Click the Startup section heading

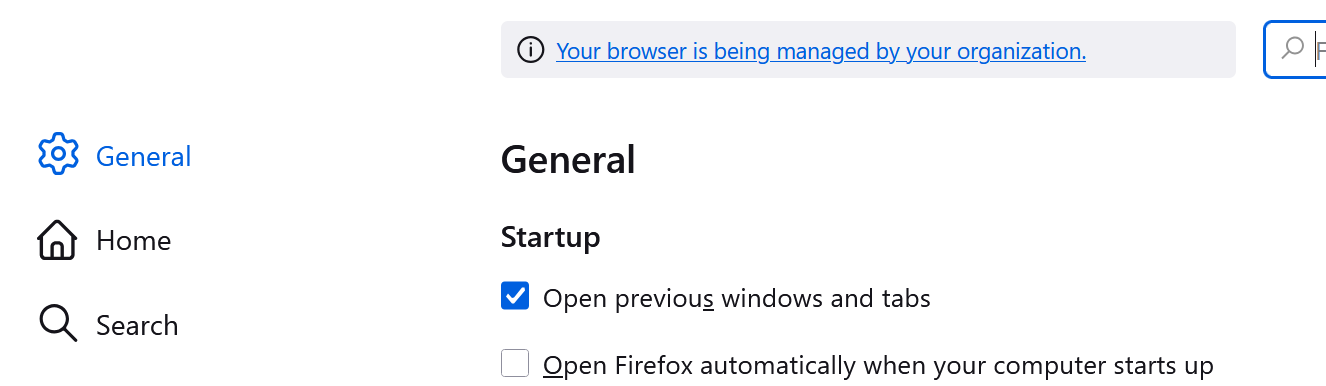click(x=551, y=238)
